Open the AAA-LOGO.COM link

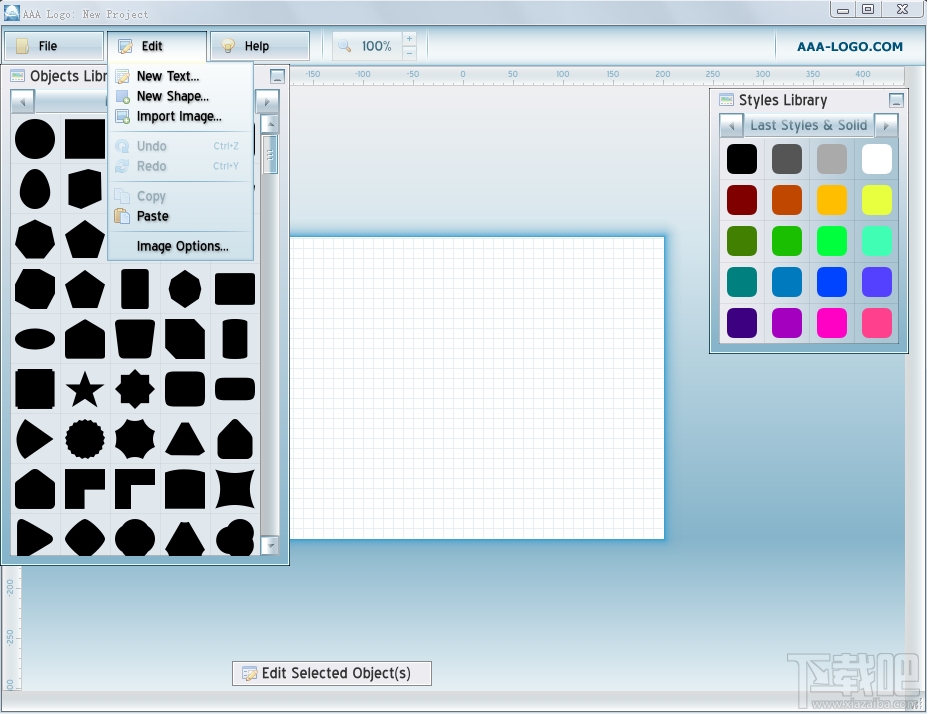850,47
